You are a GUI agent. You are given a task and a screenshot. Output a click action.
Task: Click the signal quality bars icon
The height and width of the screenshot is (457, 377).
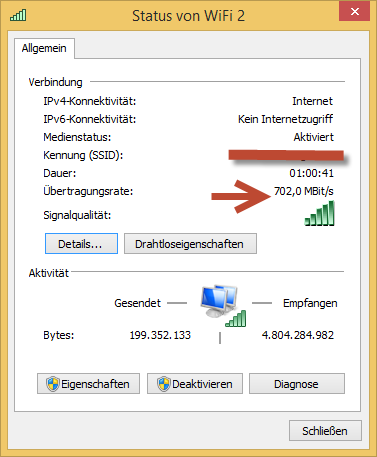click(x=319, y=213)
